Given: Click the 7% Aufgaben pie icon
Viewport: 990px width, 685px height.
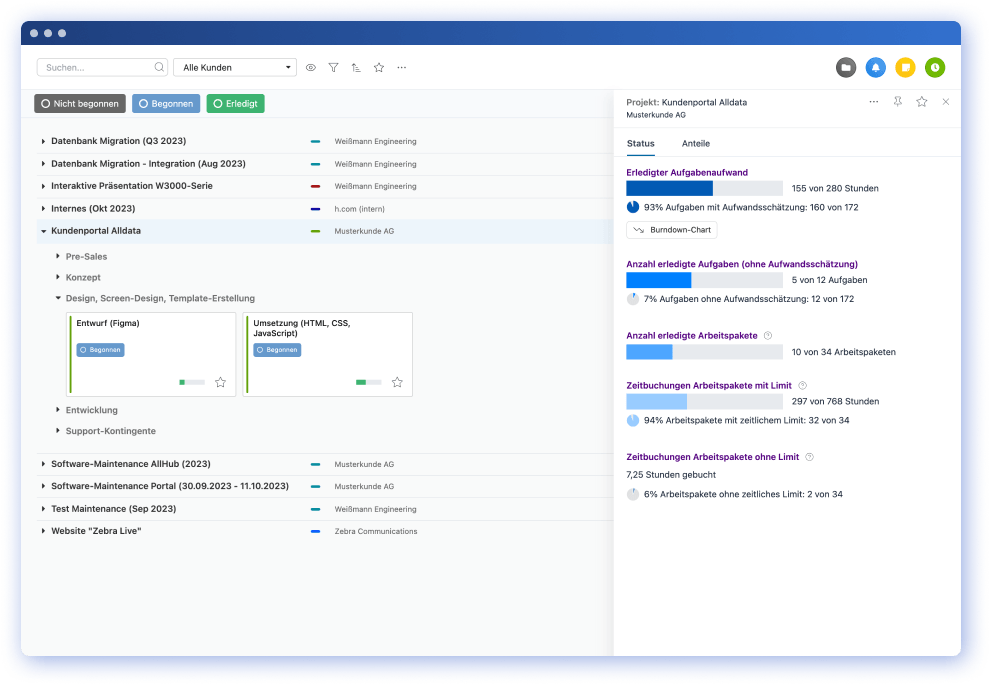Looking at the screenshot, I should tap(633, 299).
